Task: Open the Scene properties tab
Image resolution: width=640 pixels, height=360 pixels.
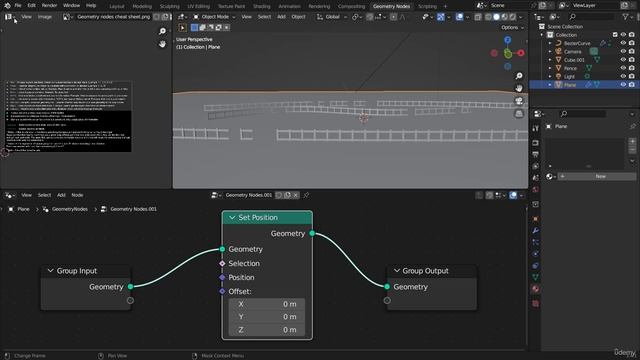Action: (x=536, y=178)
